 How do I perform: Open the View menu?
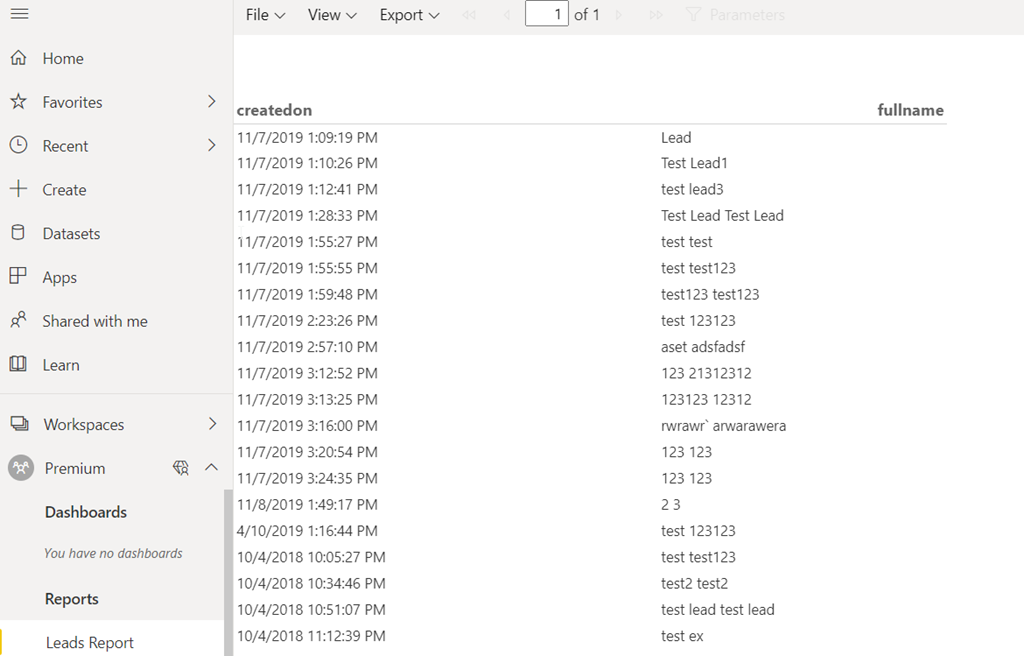click(x=332, y=15)
